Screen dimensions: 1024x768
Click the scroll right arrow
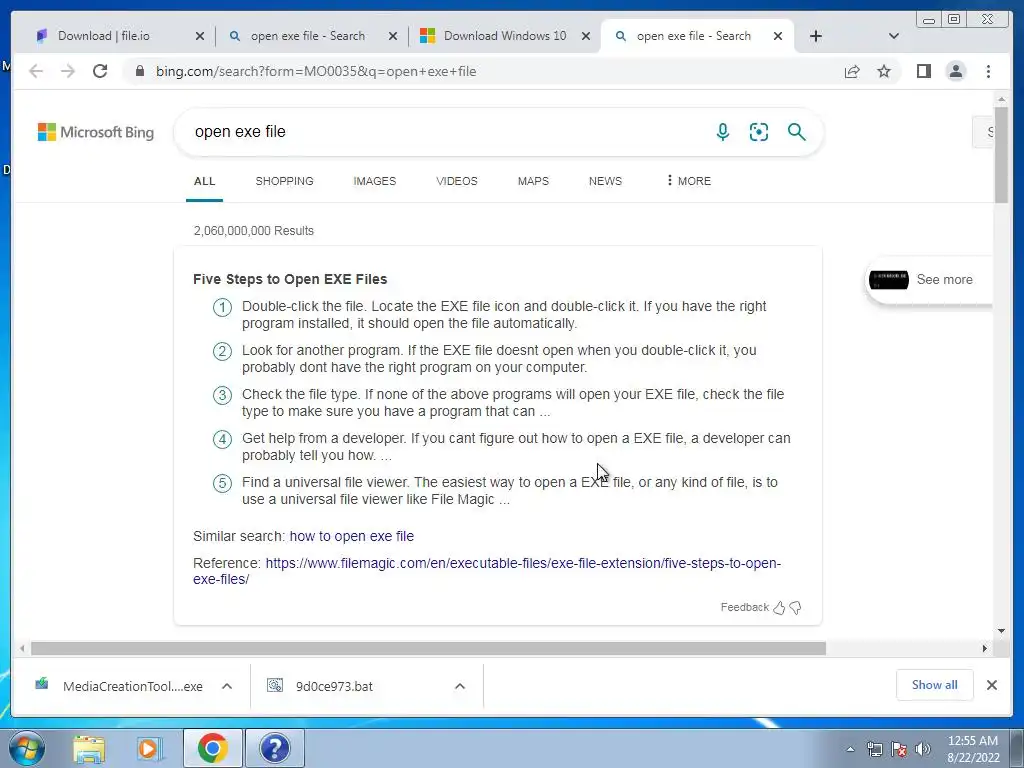pyautogui.click(x=984, y=648)
